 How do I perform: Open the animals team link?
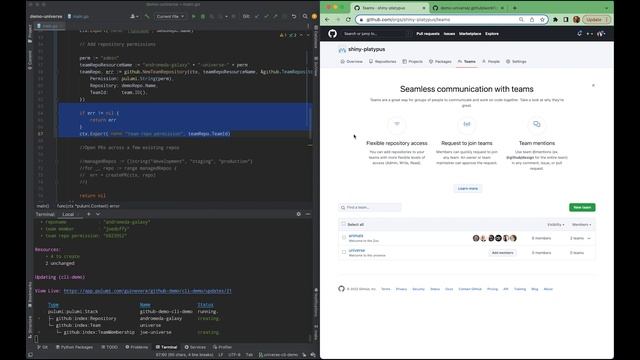[356, 236]
